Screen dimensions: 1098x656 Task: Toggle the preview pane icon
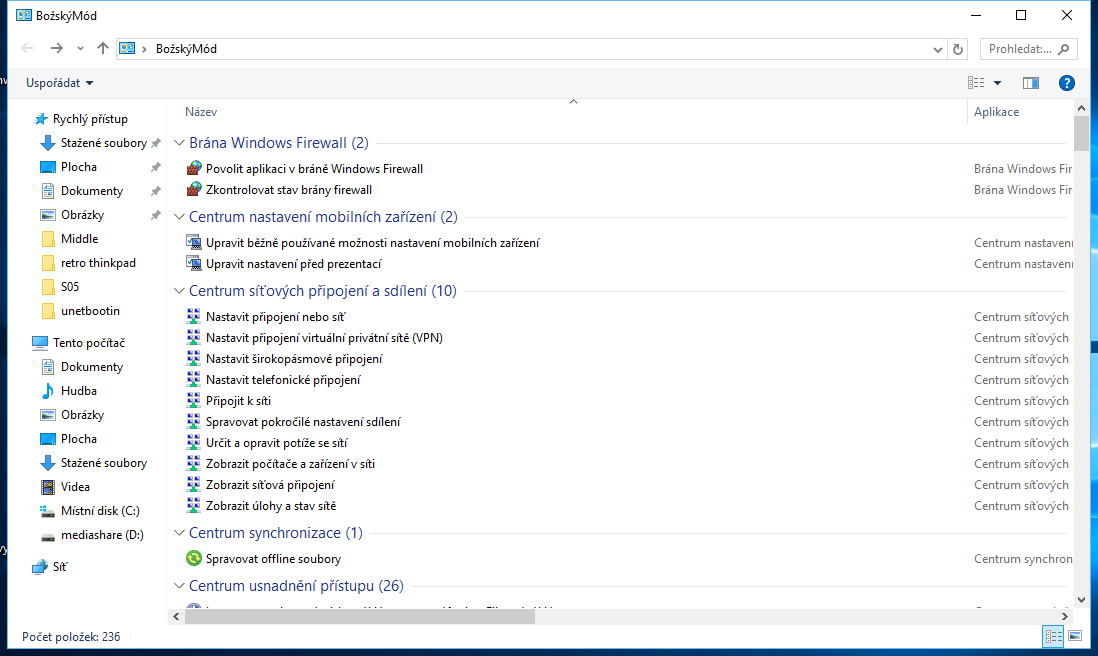pyautogui.click(x=1031, y=83)
